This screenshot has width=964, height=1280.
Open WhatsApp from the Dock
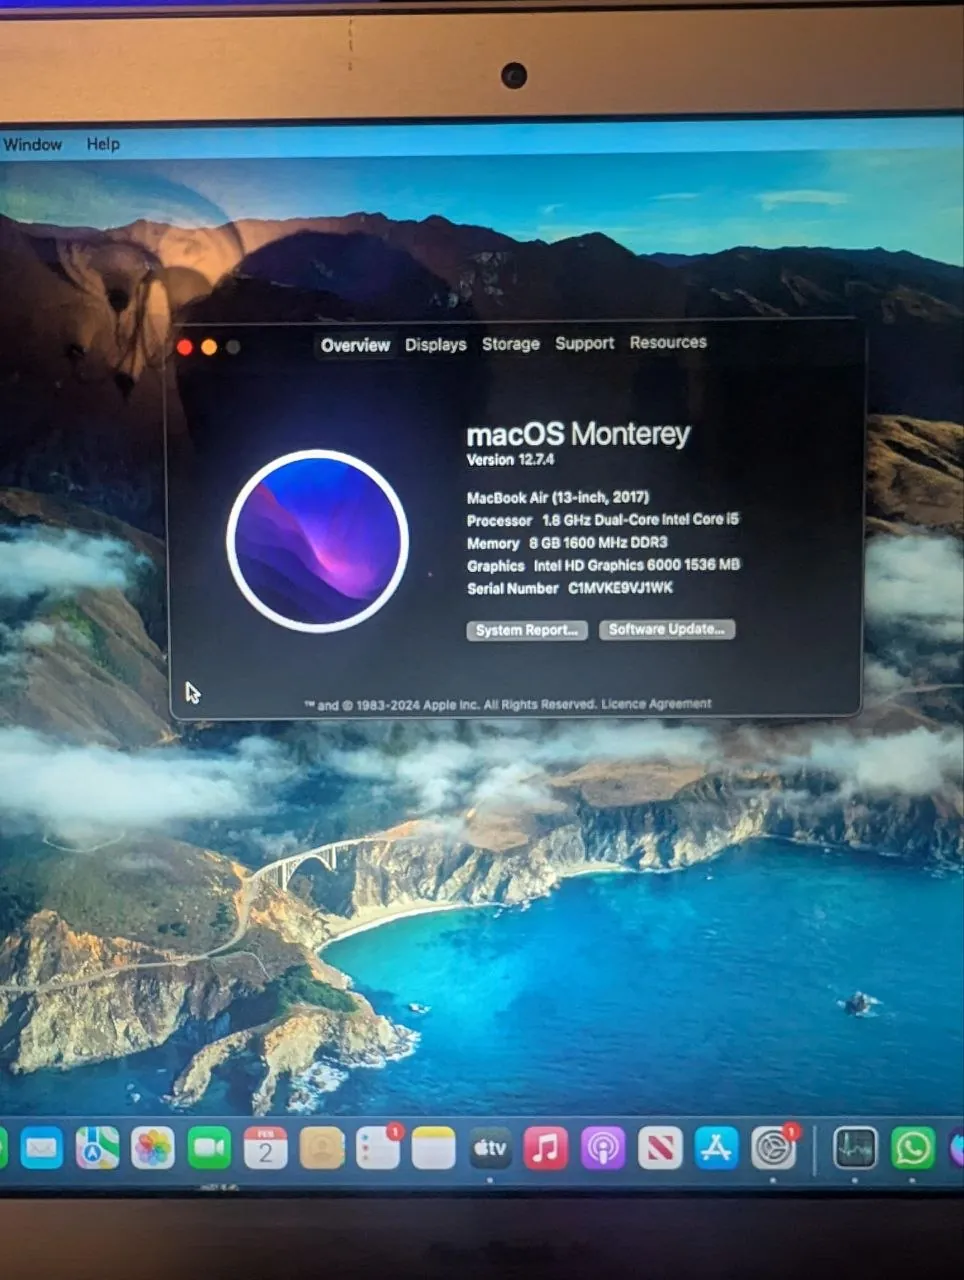[913, 1149]
